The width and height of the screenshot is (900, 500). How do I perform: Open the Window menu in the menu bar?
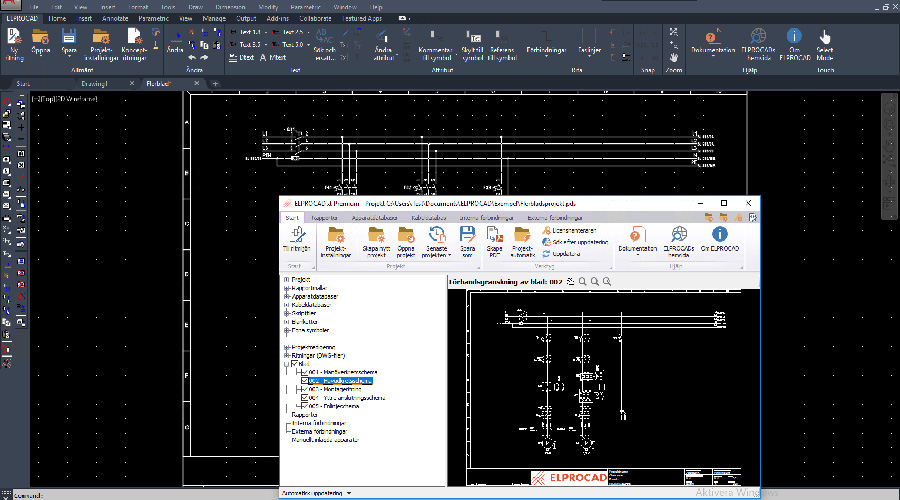point(345,7)
